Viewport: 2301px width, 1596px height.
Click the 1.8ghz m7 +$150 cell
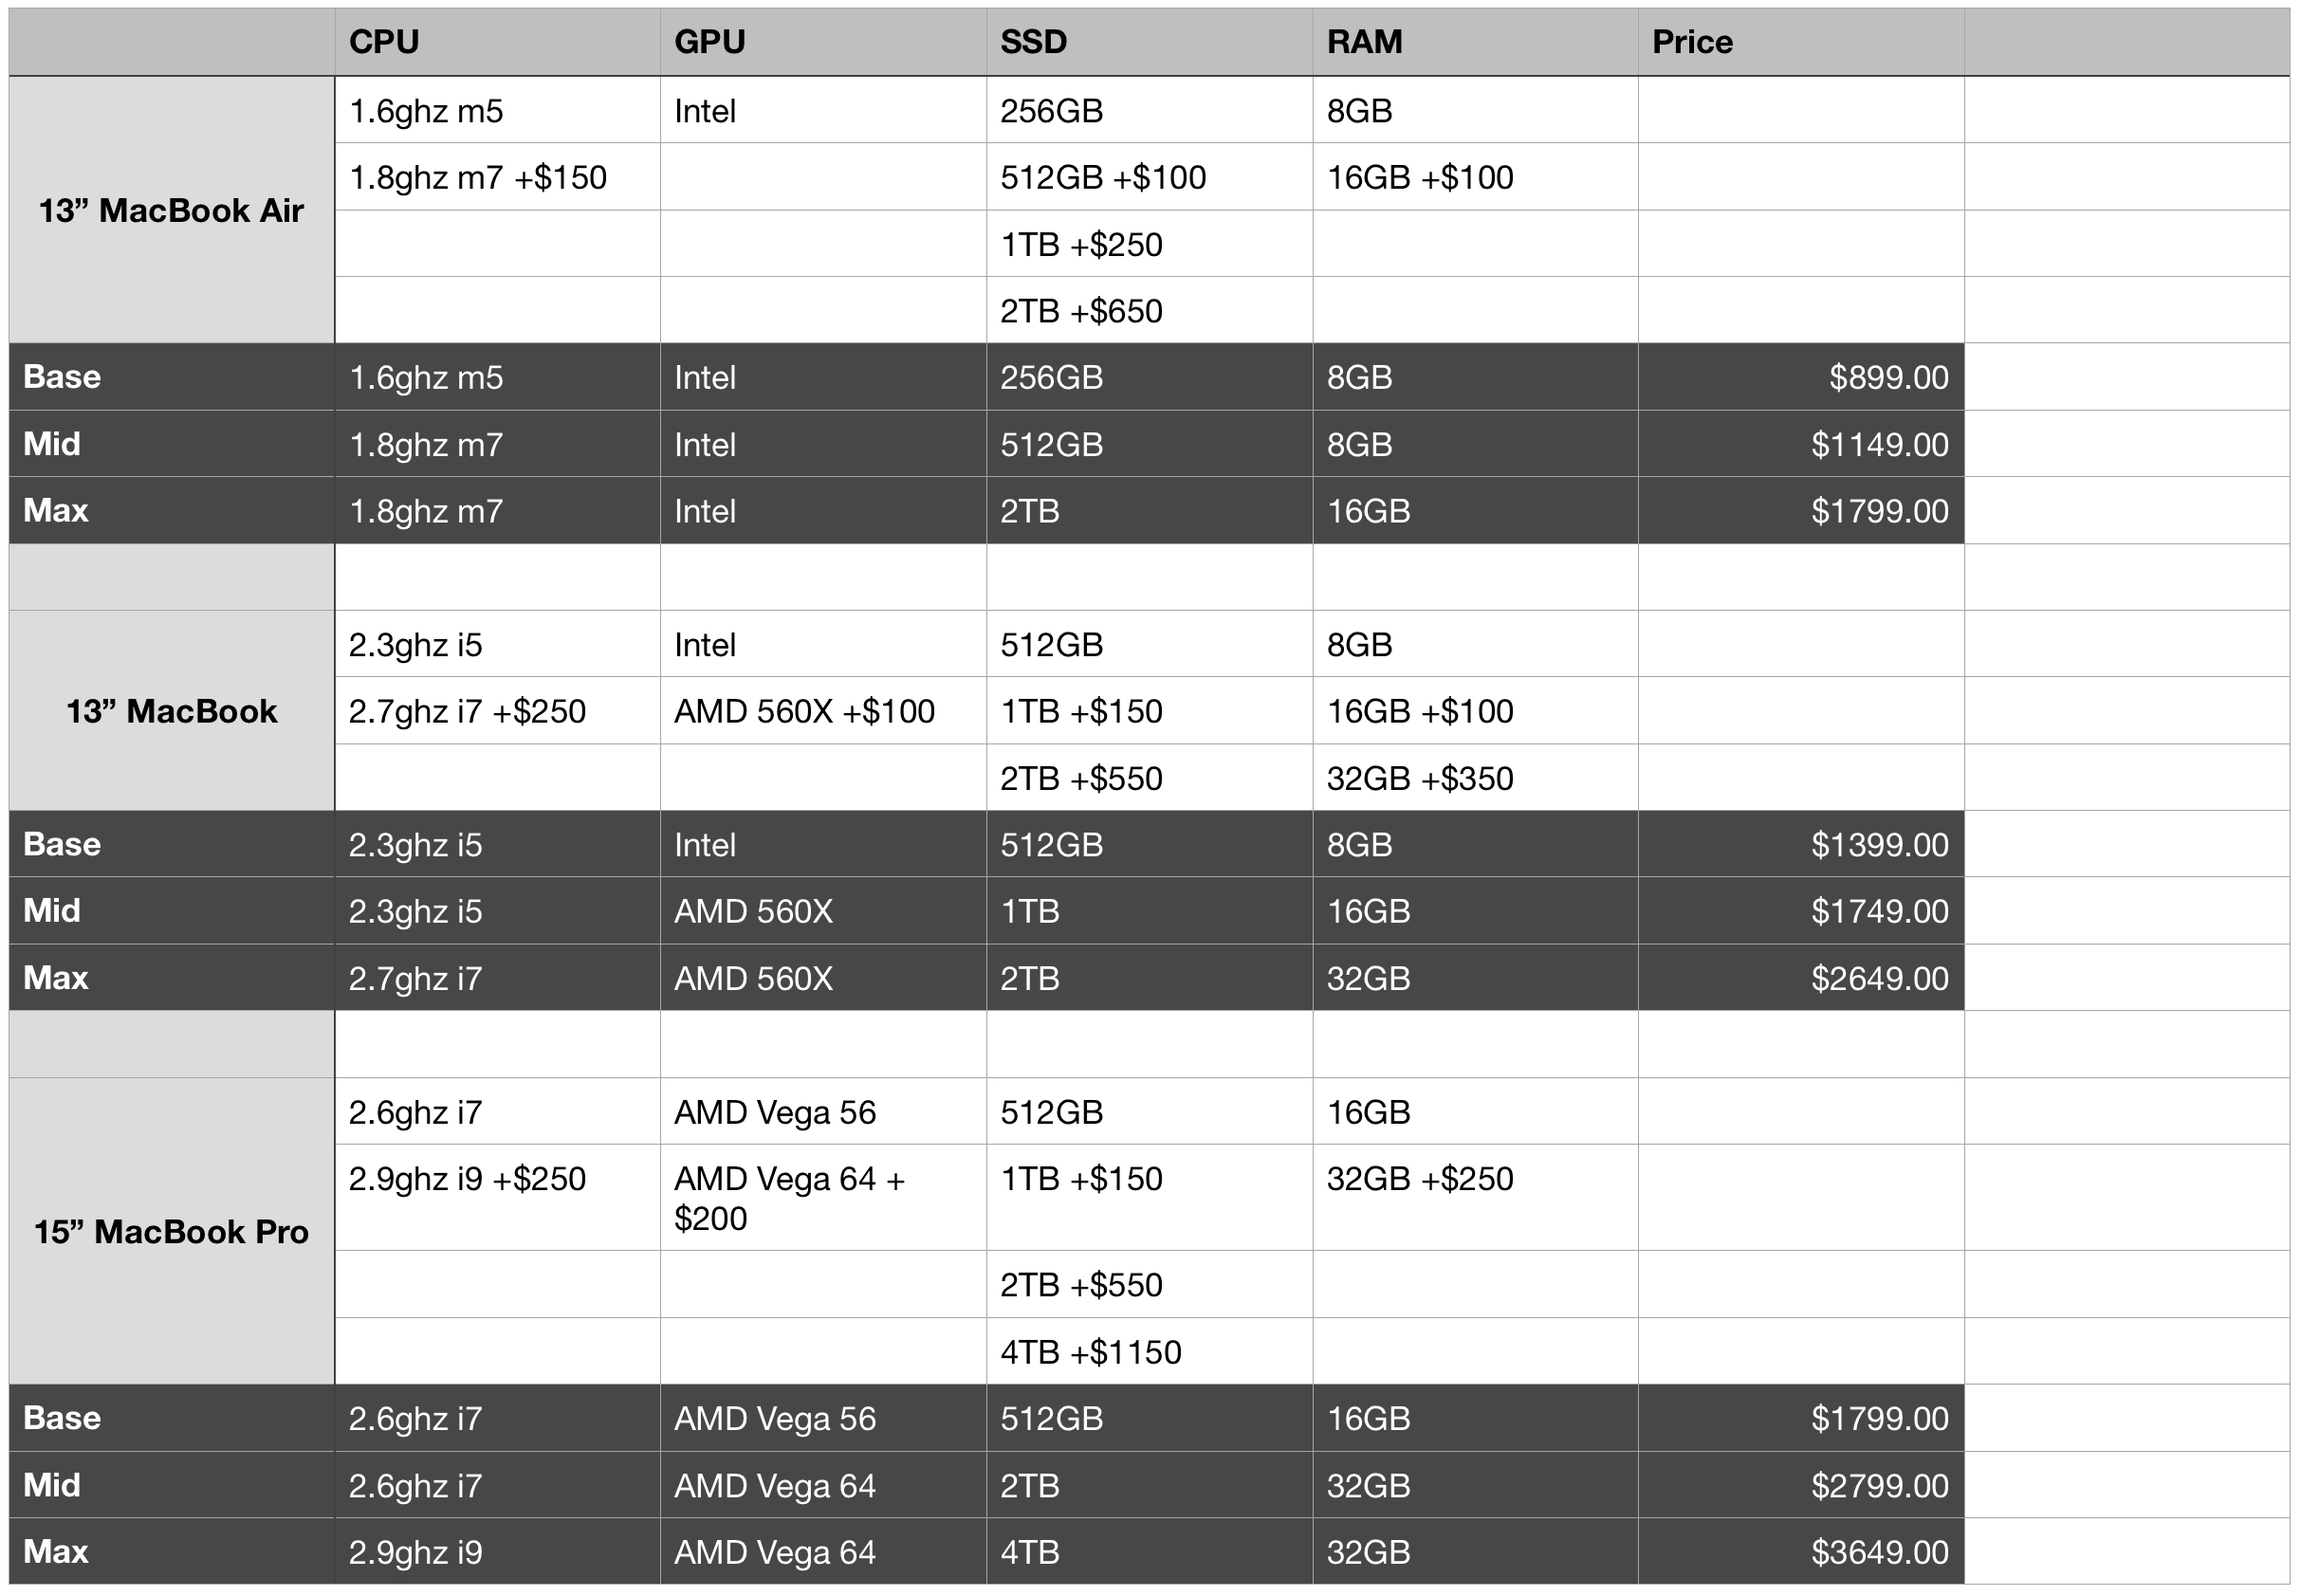point(497,177)
